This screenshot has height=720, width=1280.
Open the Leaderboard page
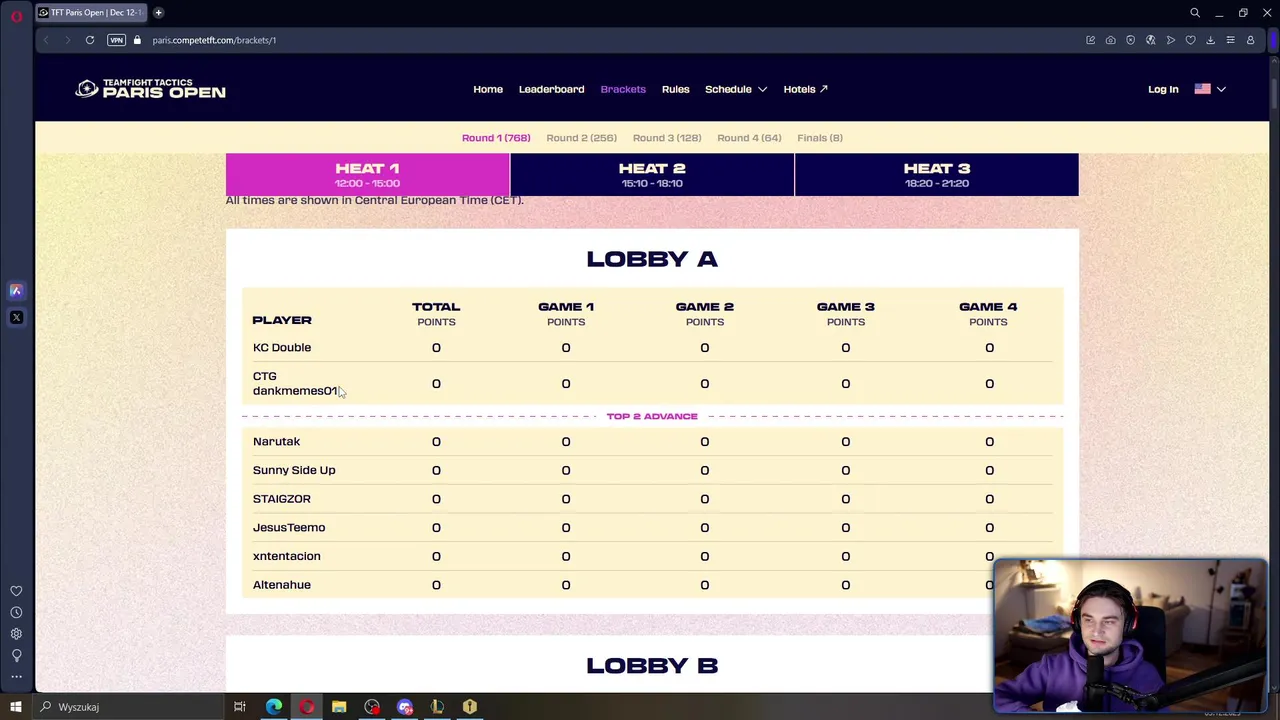click(x=551, y=89)
